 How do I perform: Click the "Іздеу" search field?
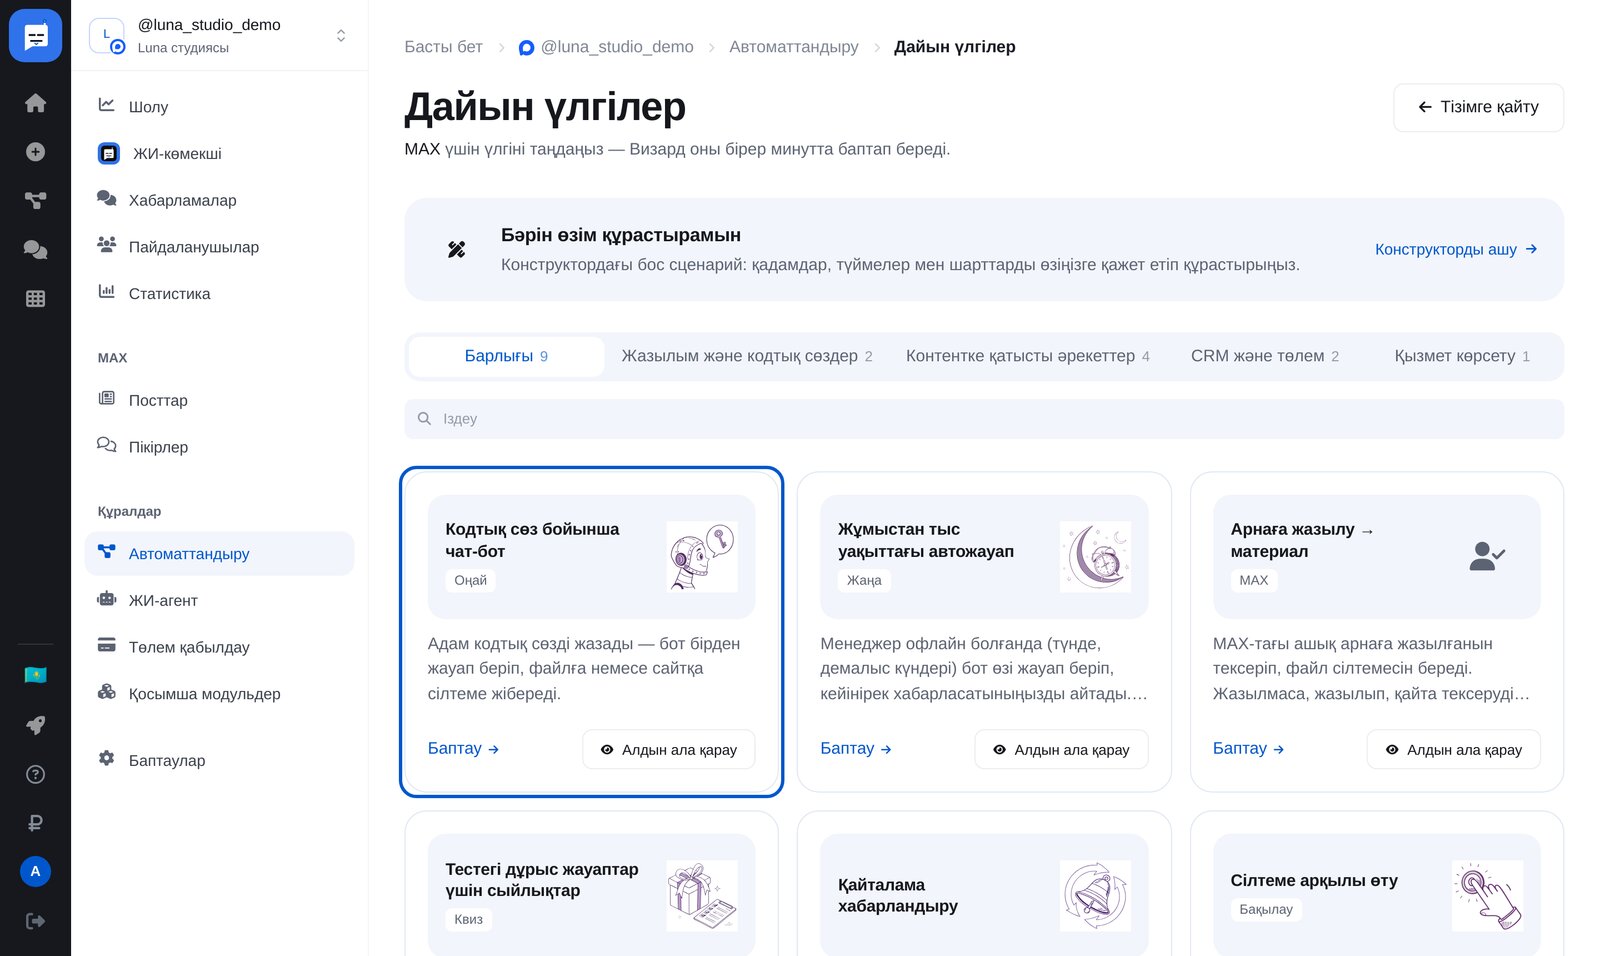(x=984, y=419)
